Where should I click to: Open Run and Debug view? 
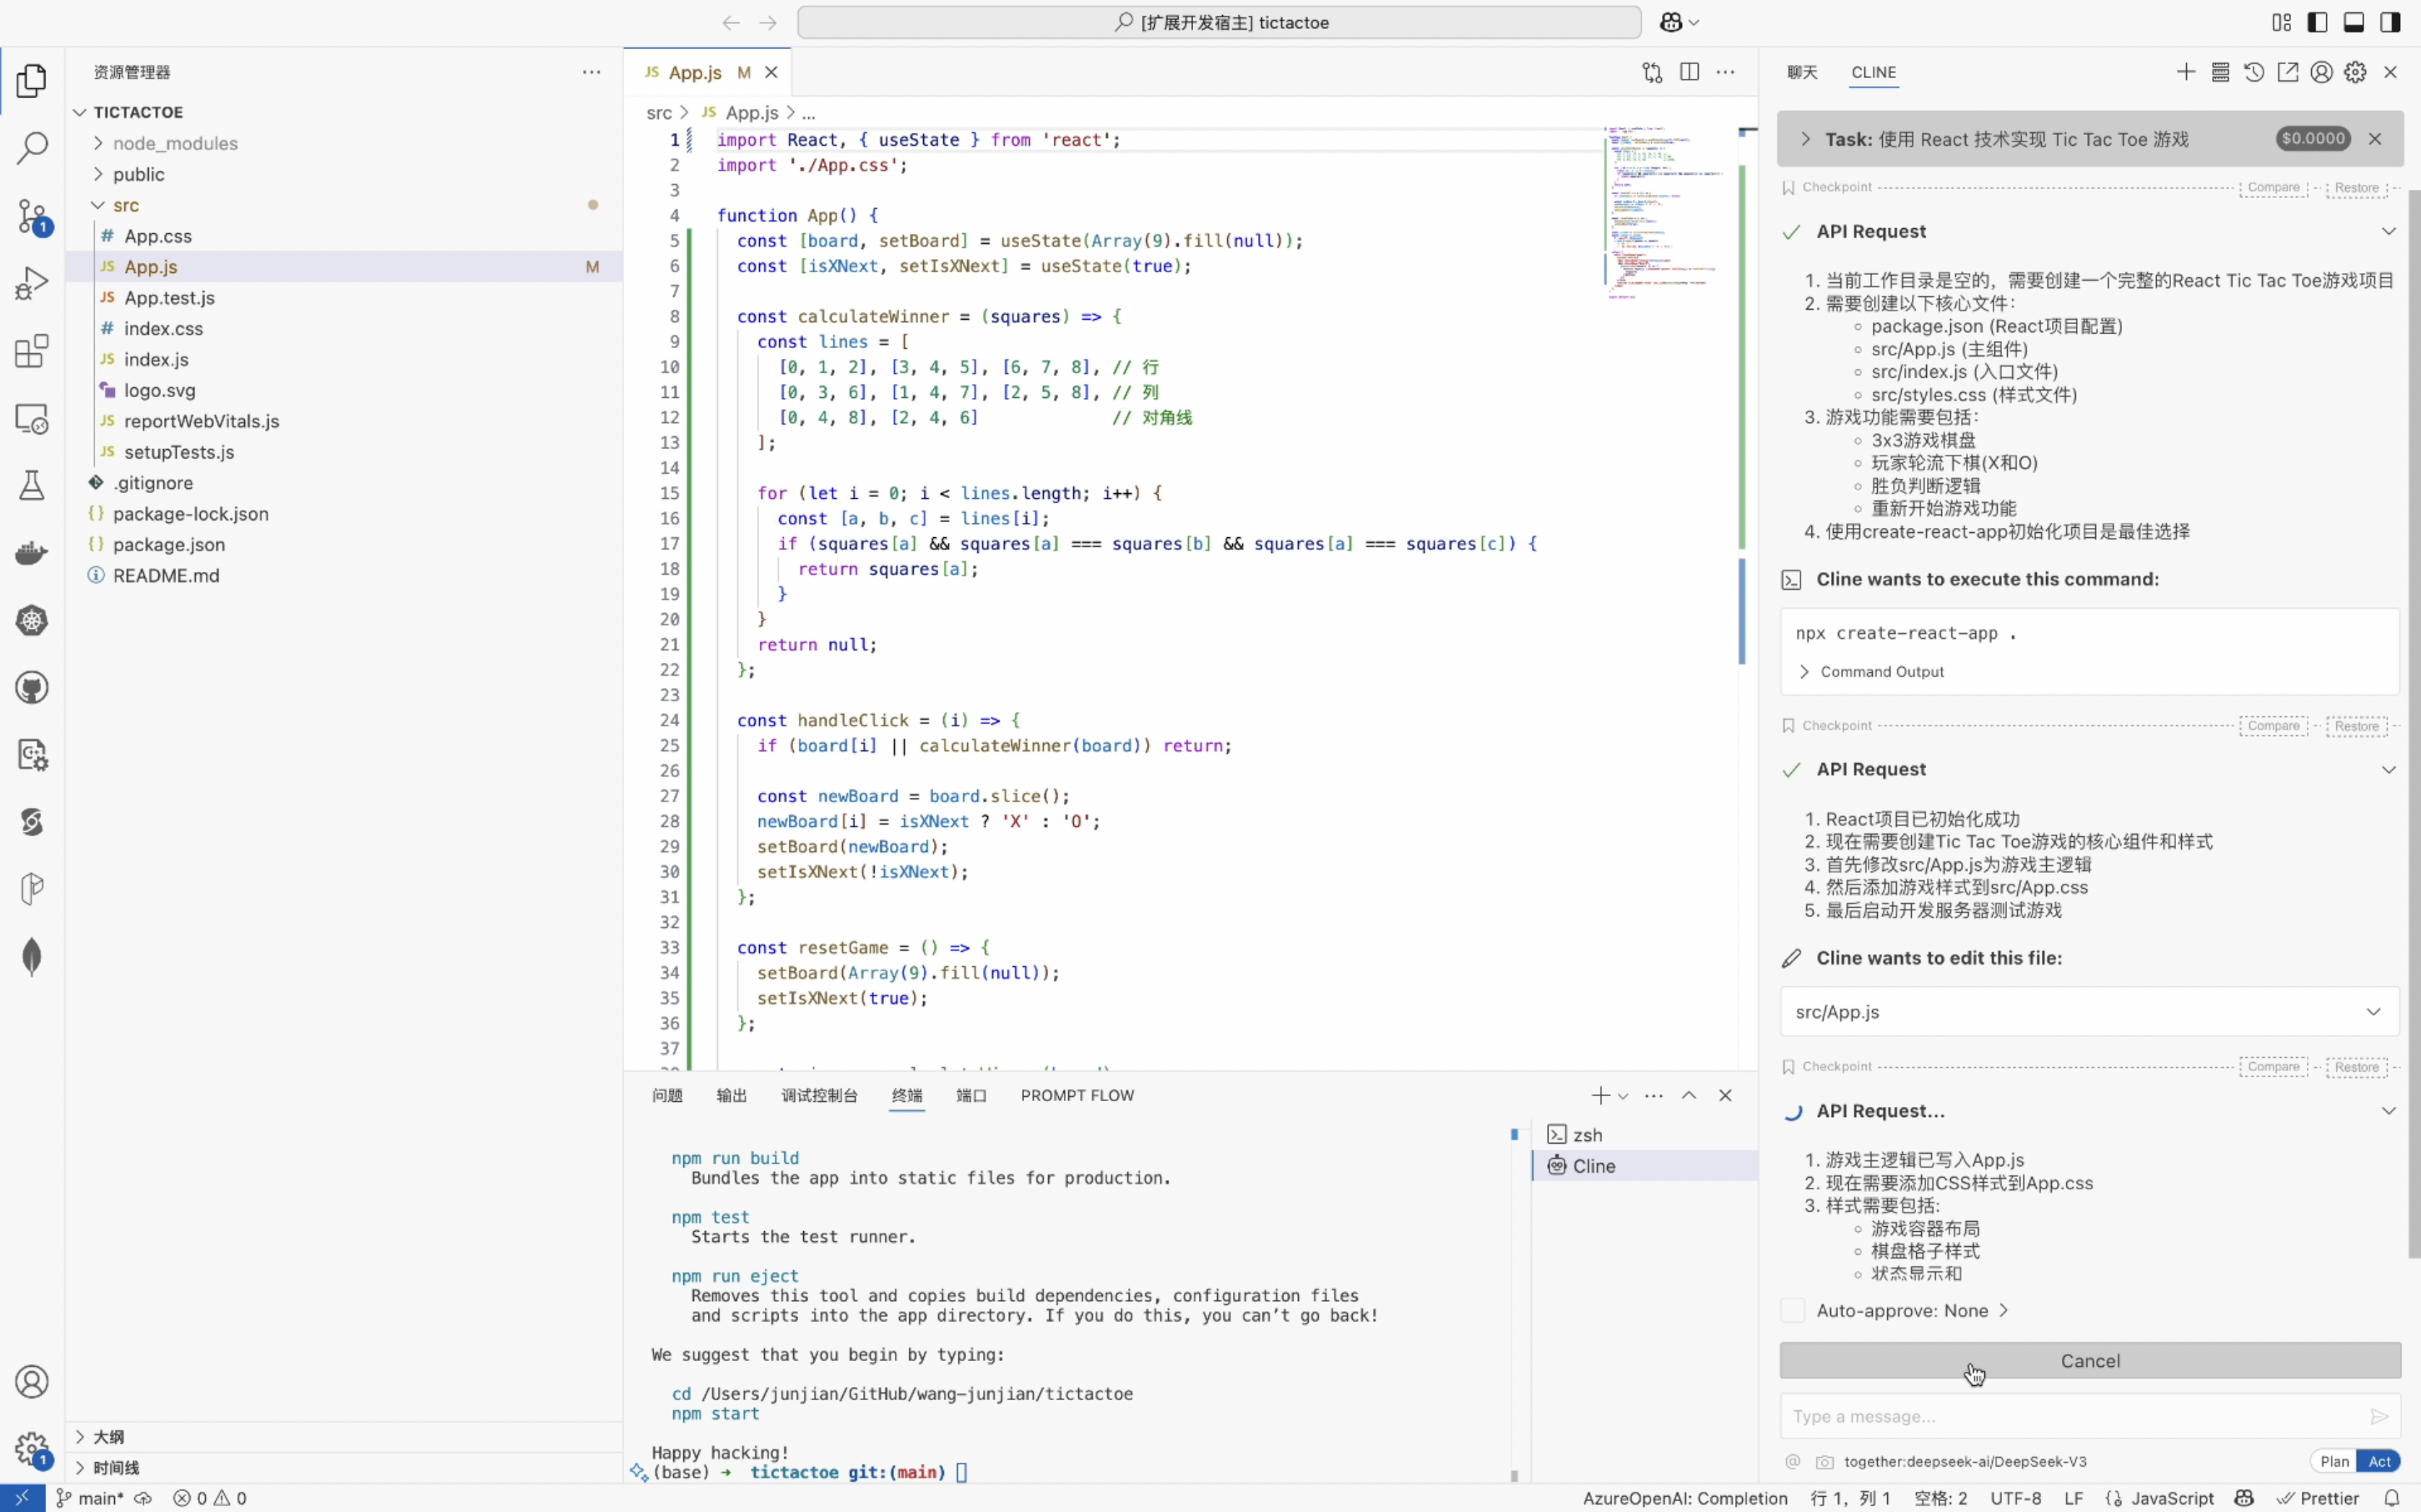click(32, 283)
